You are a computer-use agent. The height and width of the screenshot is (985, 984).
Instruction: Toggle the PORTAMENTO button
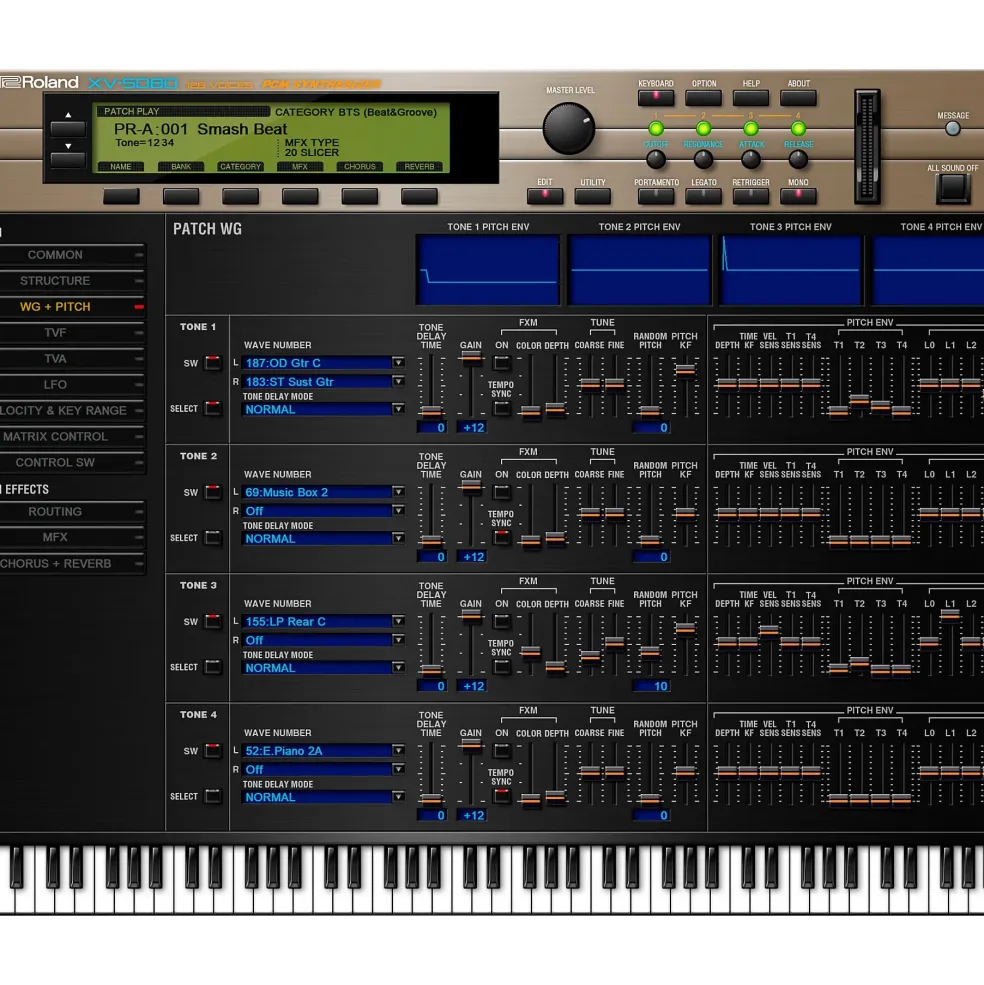(x=655, y=197)
